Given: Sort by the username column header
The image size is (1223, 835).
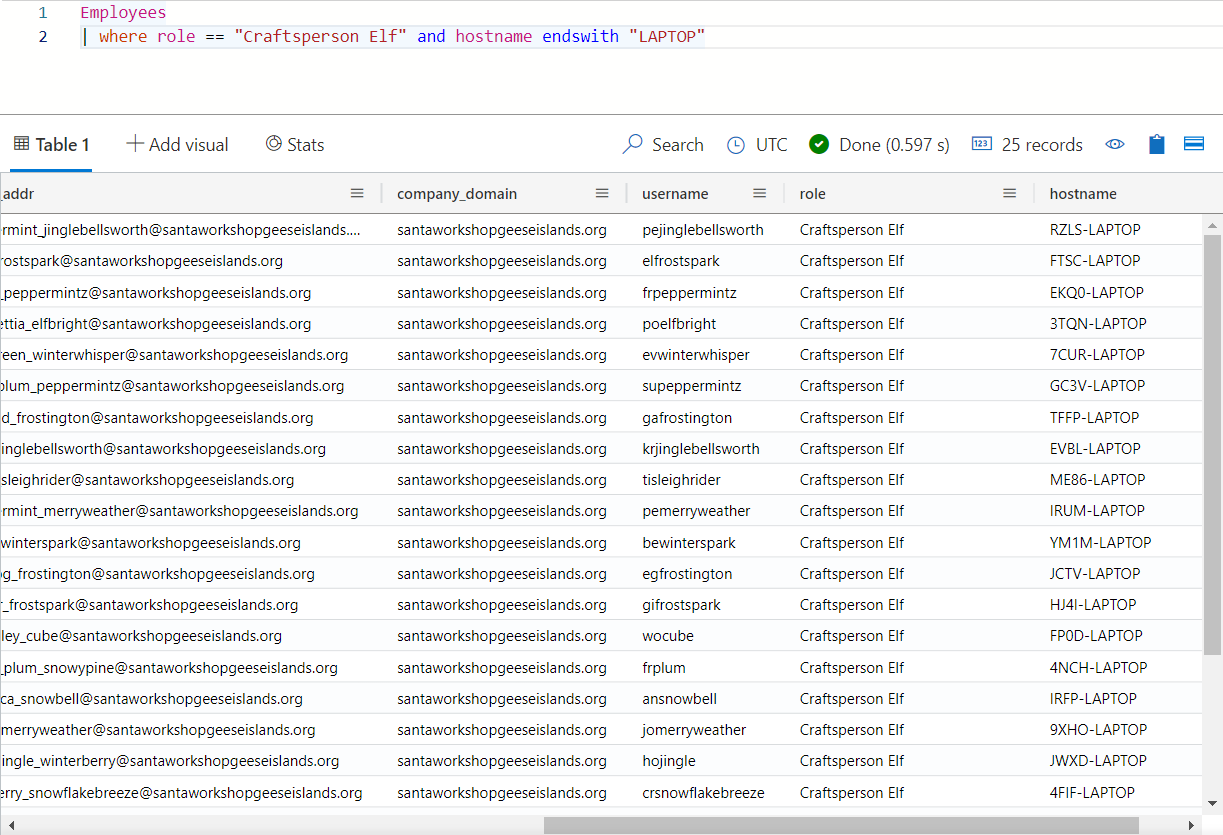Looking at the screenshot, I should click(675, 194).
